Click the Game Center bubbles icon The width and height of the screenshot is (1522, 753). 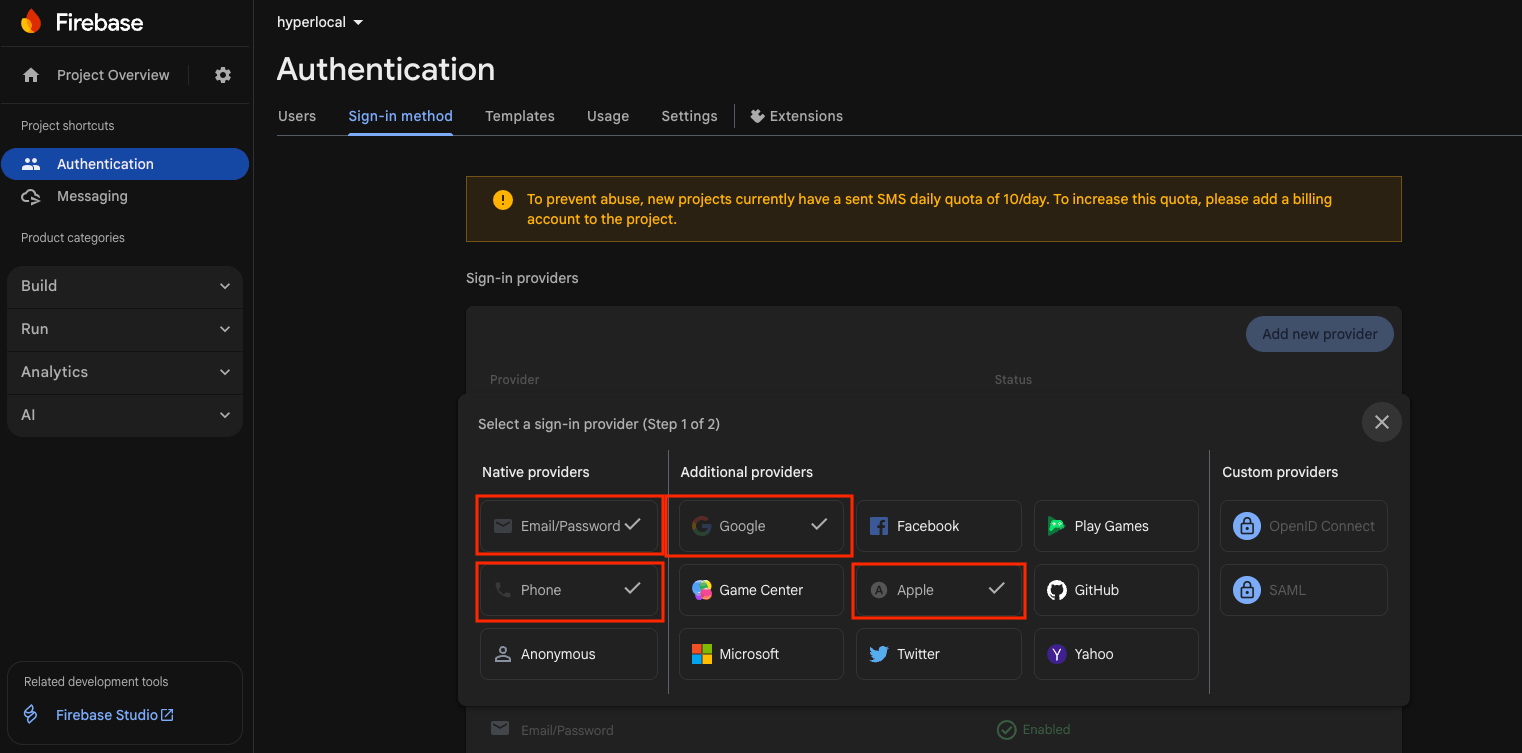(702, 590)
